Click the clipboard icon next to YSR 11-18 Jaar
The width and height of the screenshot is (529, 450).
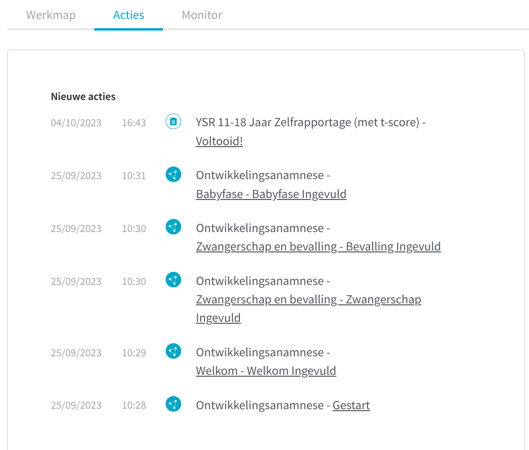[173, 121]
